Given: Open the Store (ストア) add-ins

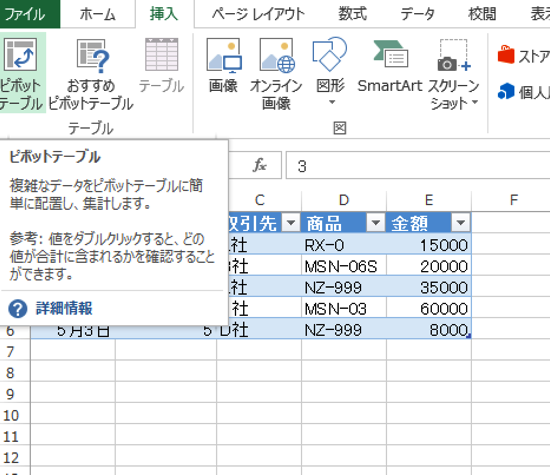Looking at the screenshot, I should coord(523,55).
